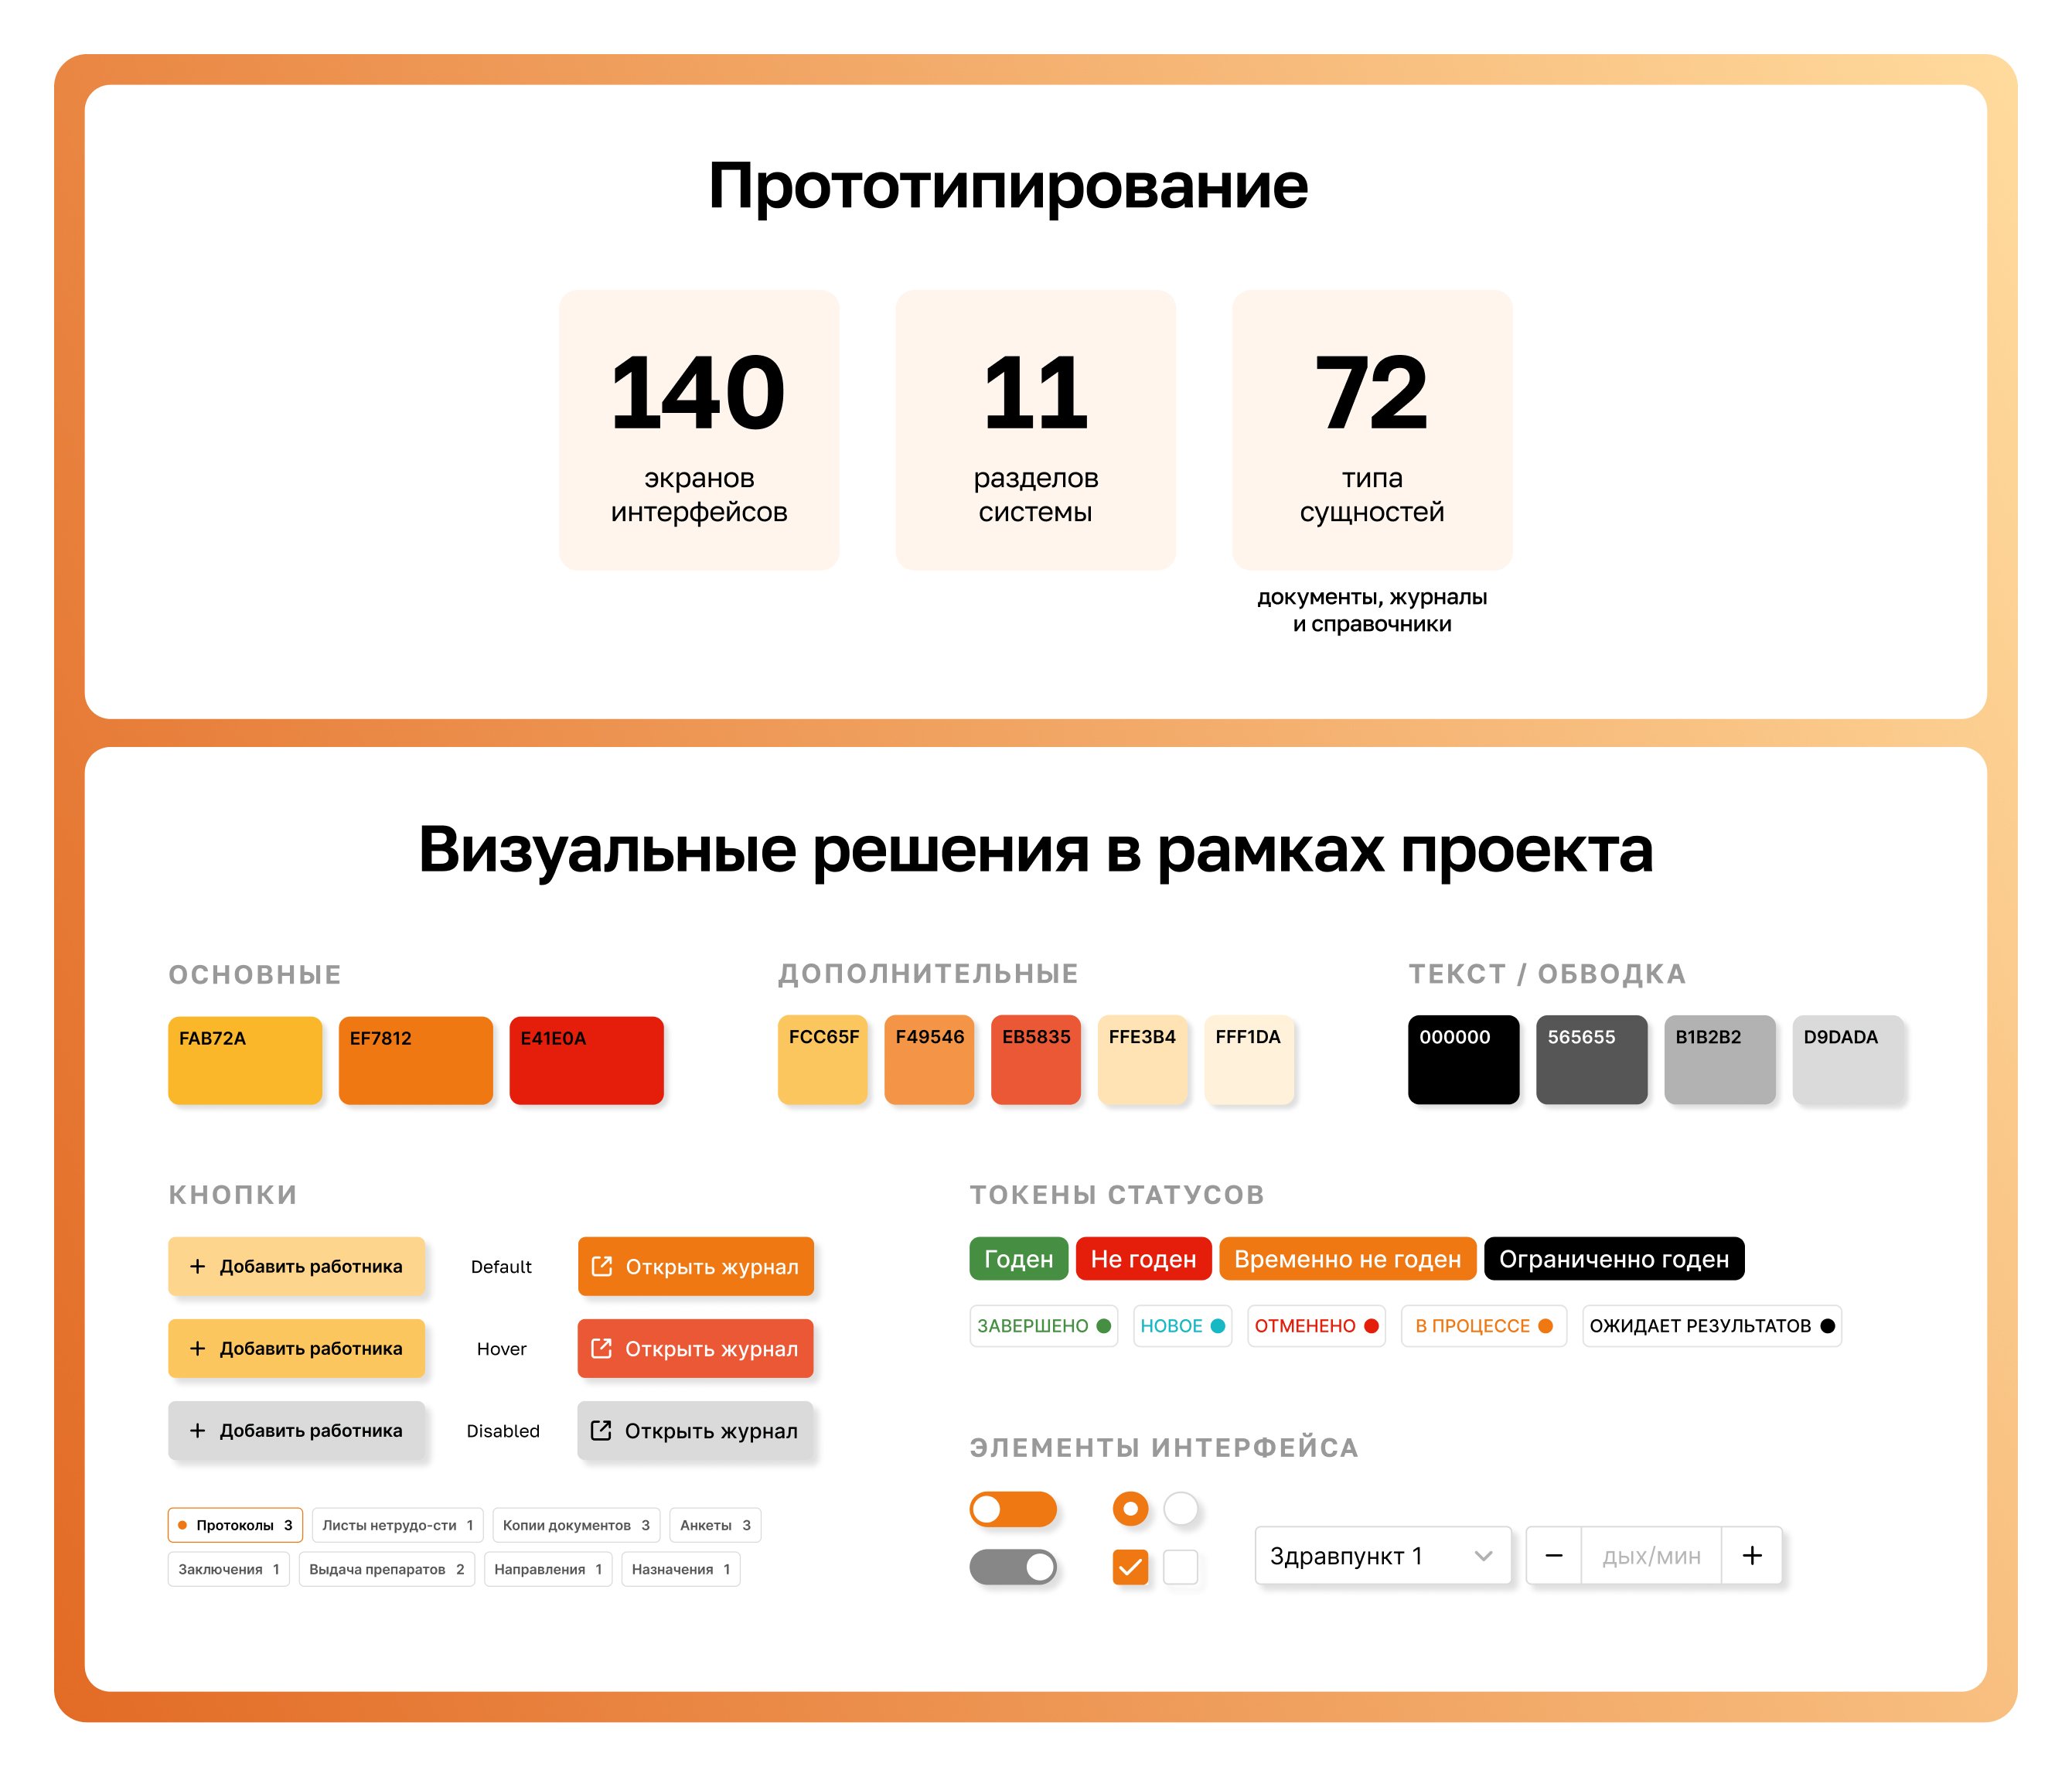Open the Копии документов tab chip
The image size is (2072, 1777).
[576, 1525]
